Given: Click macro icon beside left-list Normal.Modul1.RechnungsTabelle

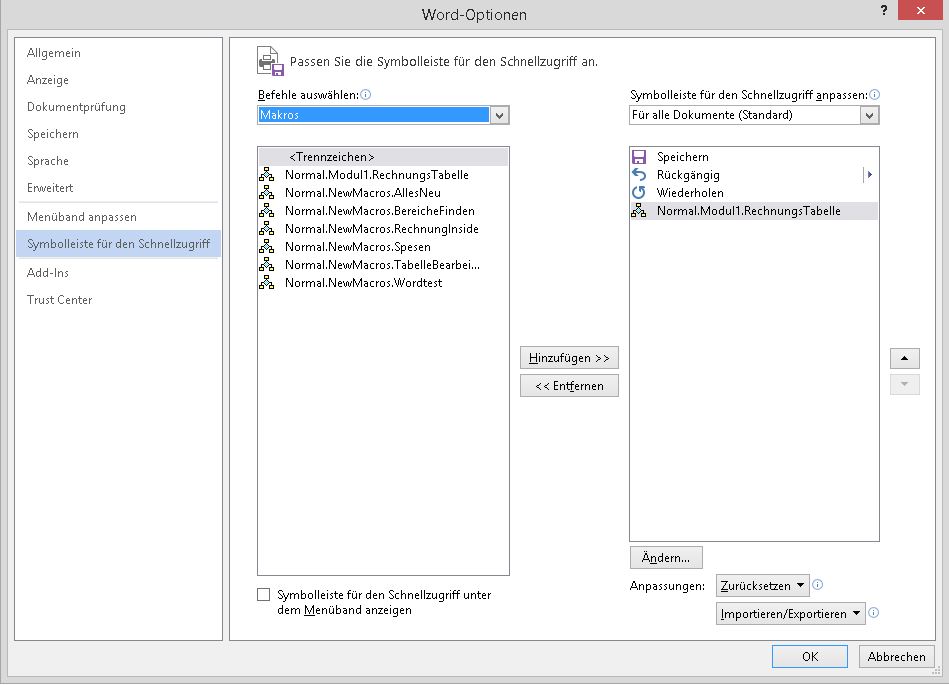Looking at the screenshot, I should tap(266, 175).
